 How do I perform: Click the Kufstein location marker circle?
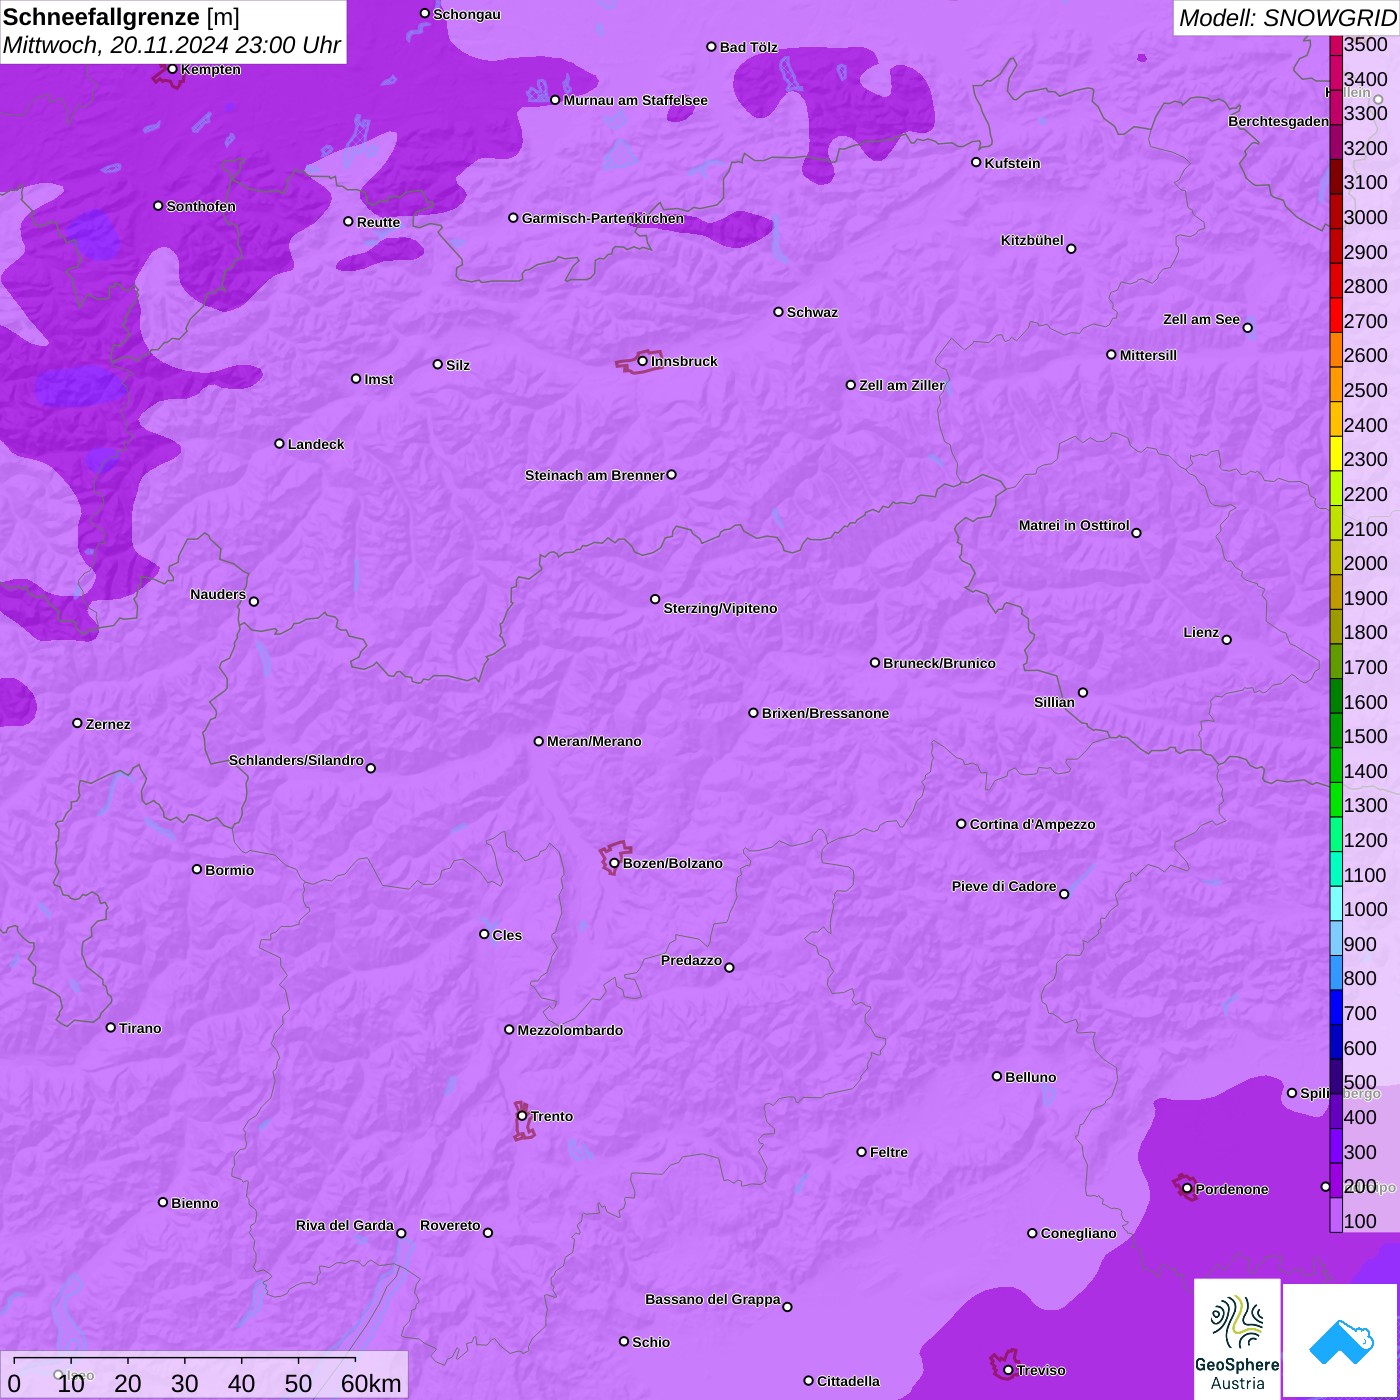976,162
